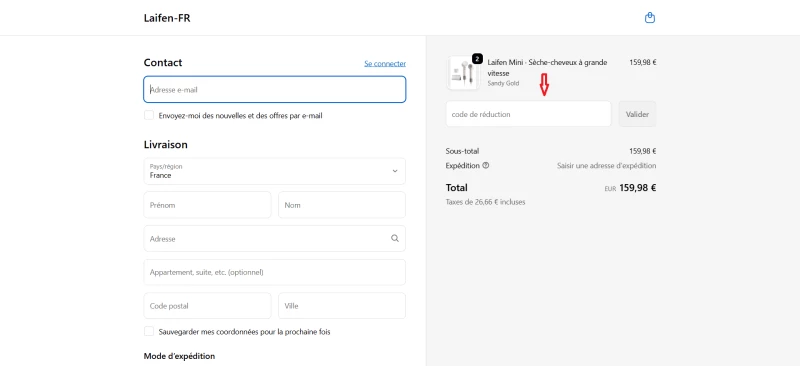Click into the Prénom field

pos(207,205)
